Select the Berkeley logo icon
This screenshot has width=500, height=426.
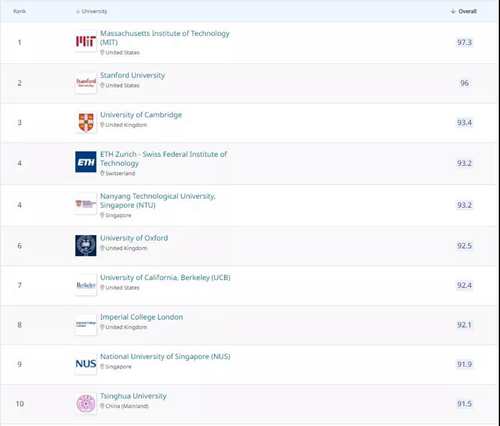coord(86,285)
